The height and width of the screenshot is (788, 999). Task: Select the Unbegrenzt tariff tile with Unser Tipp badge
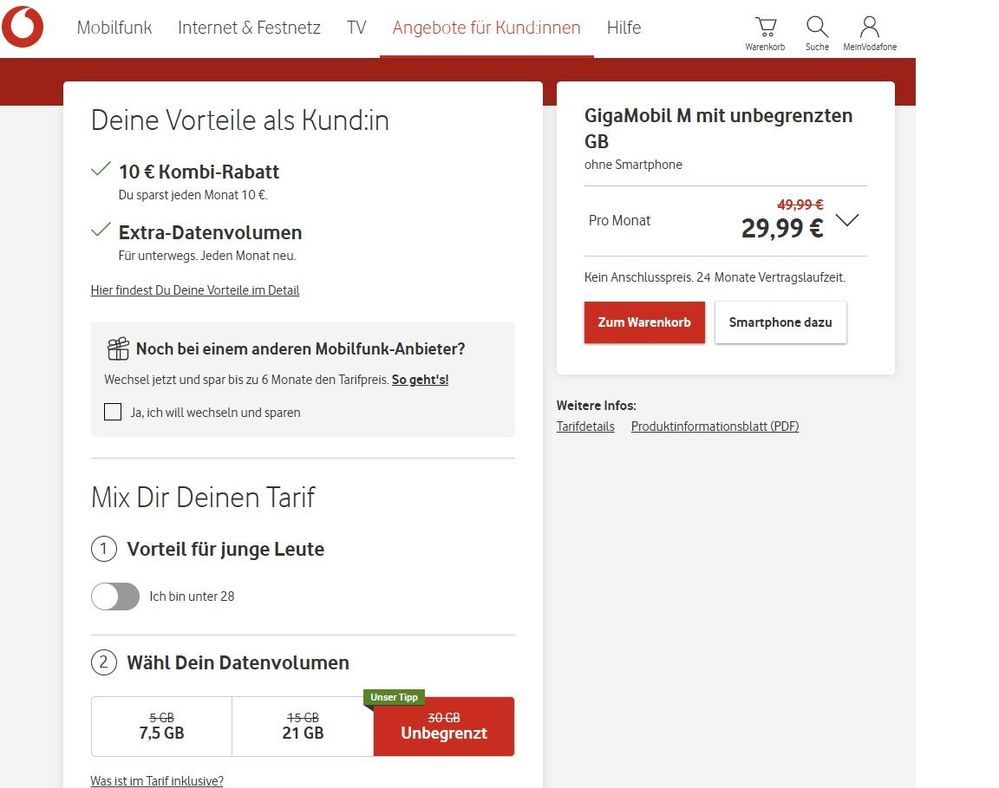coord(443,730)
